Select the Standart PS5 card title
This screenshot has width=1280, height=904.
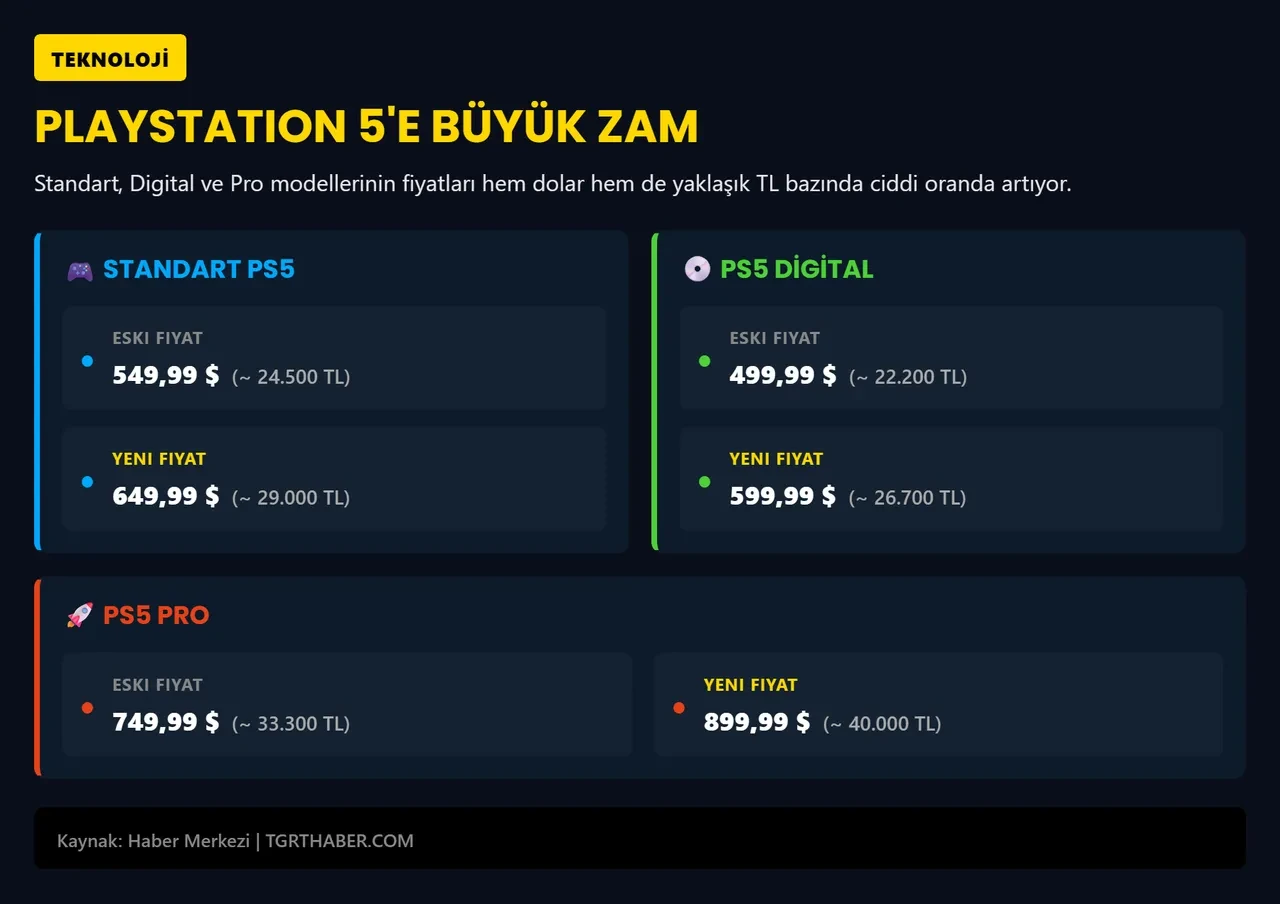[x=199, y=269]
